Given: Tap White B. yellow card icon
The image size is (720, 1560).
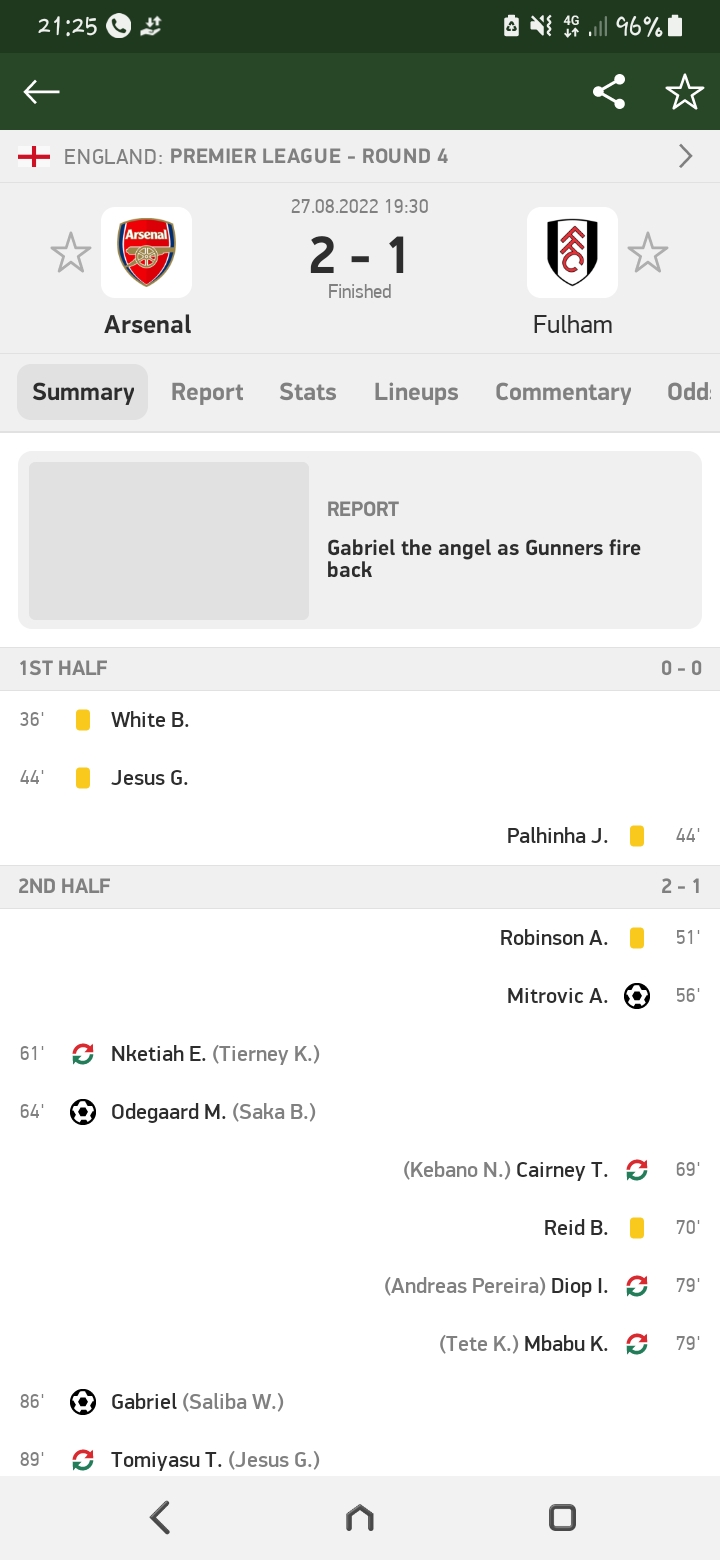Looking at the screenshot, I should click(83, 720).
